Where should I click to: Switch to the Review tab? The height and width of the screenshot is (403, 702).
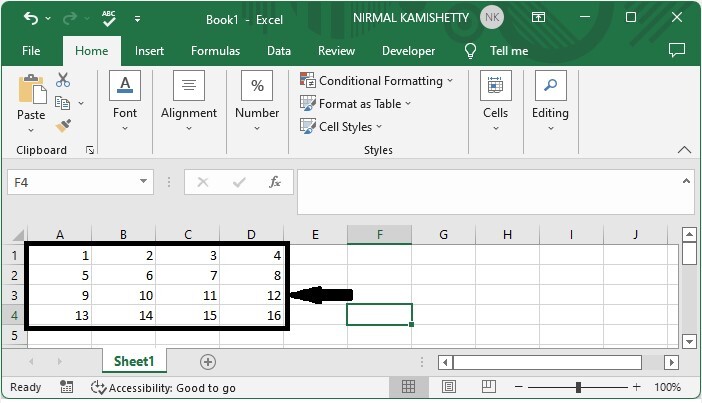(x=336, y=51)
